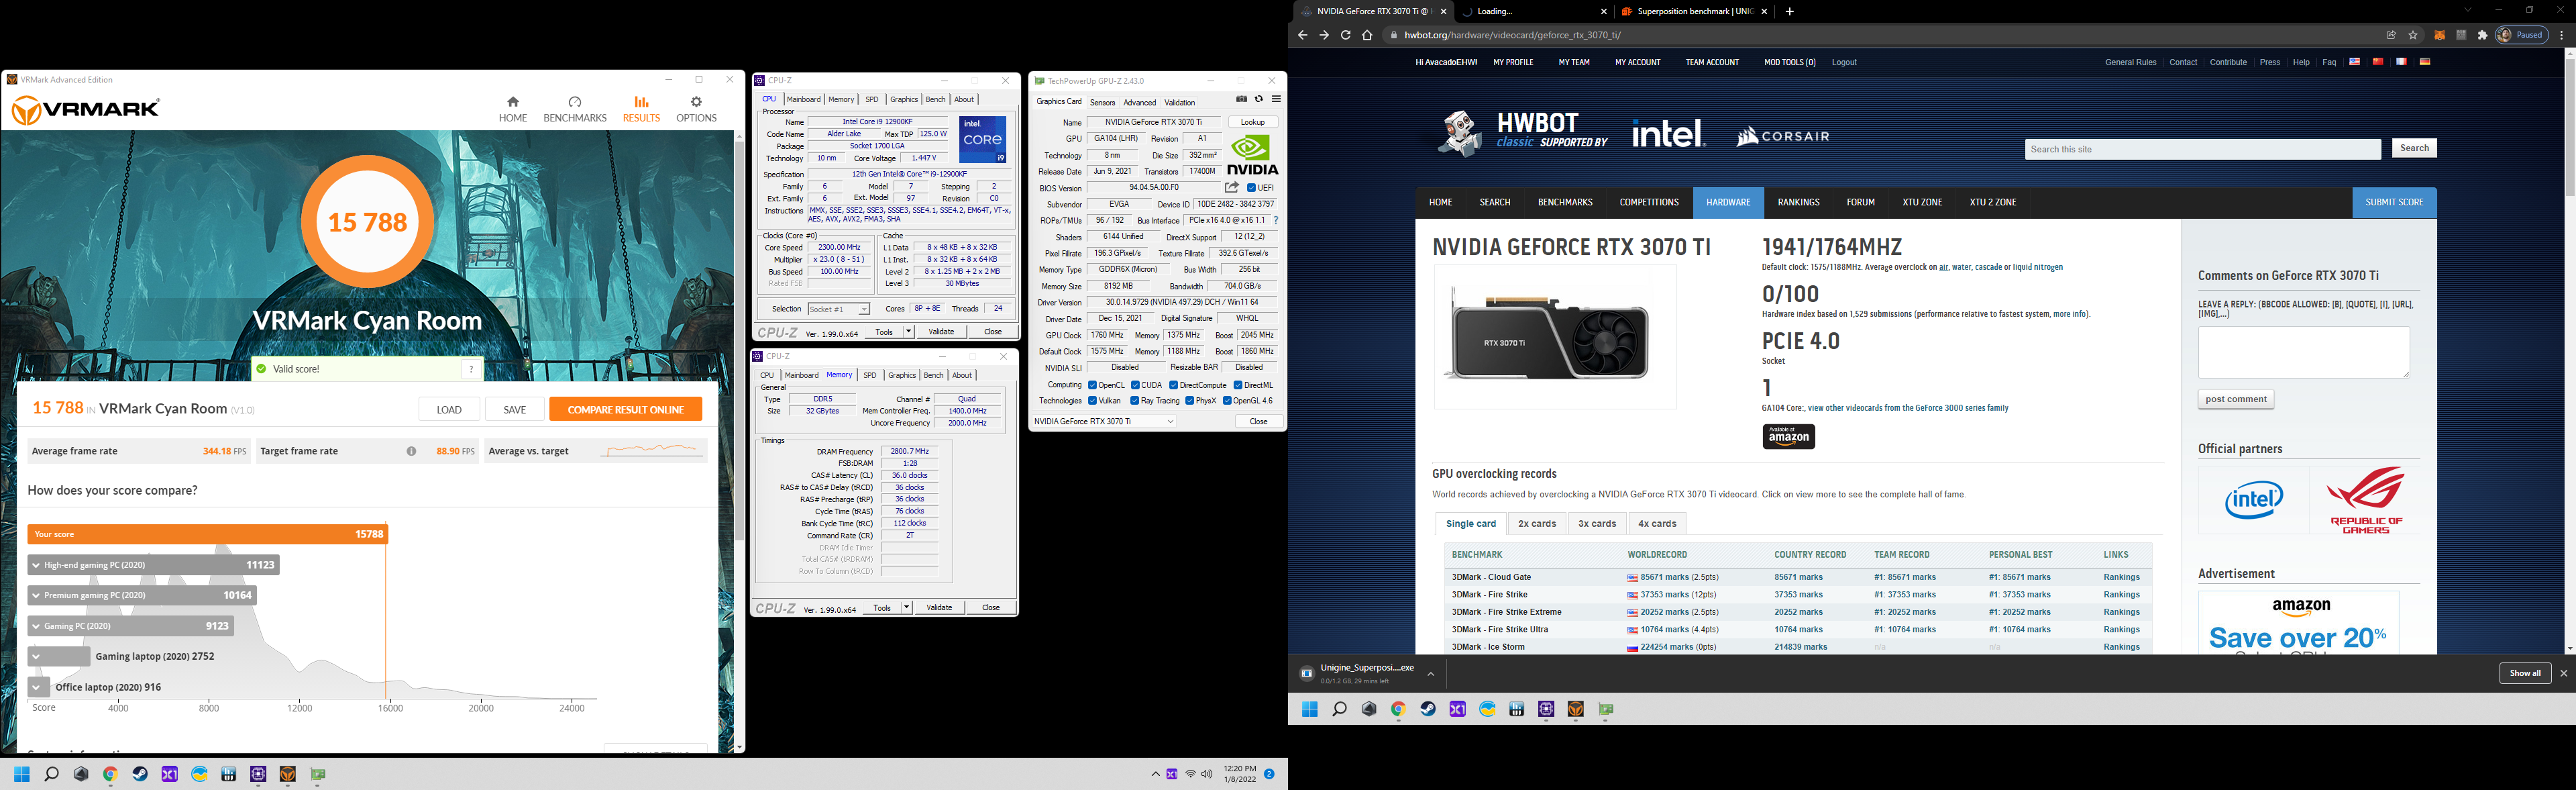Open CPU-Z socket selection dropdown
The height and width of the screenshot is (790, 2576).
tap(838, 309)
